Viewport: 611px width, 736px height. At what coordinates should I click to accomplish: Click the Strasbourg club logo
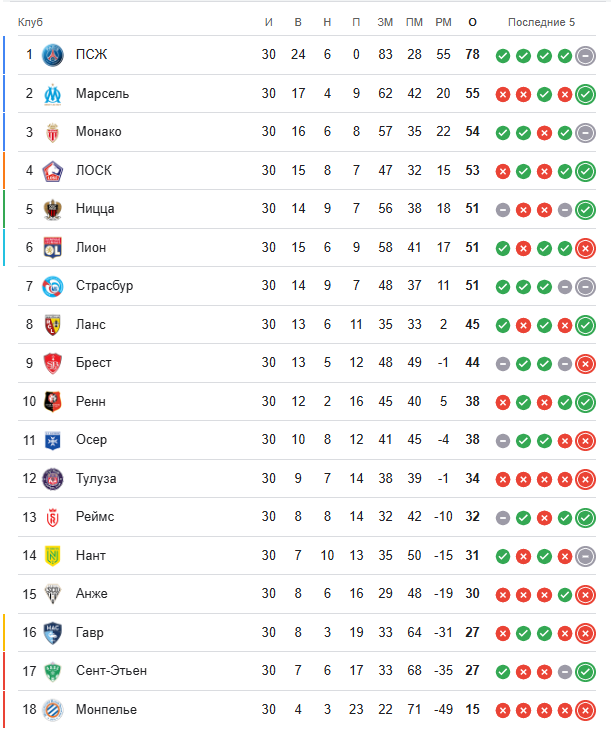[x=53, y=286]
